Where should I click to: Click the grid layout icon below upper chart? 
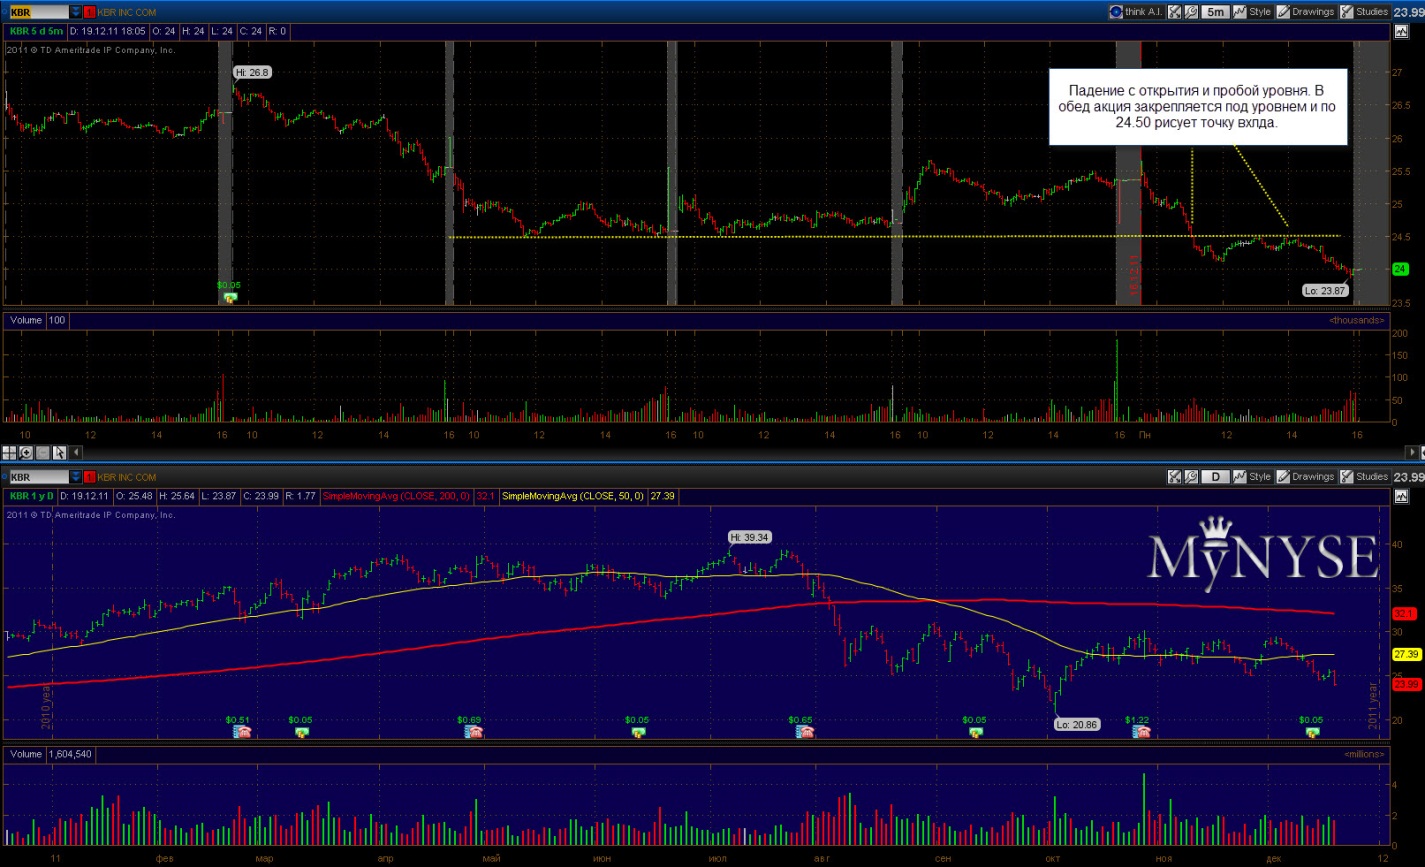(9, 452)
